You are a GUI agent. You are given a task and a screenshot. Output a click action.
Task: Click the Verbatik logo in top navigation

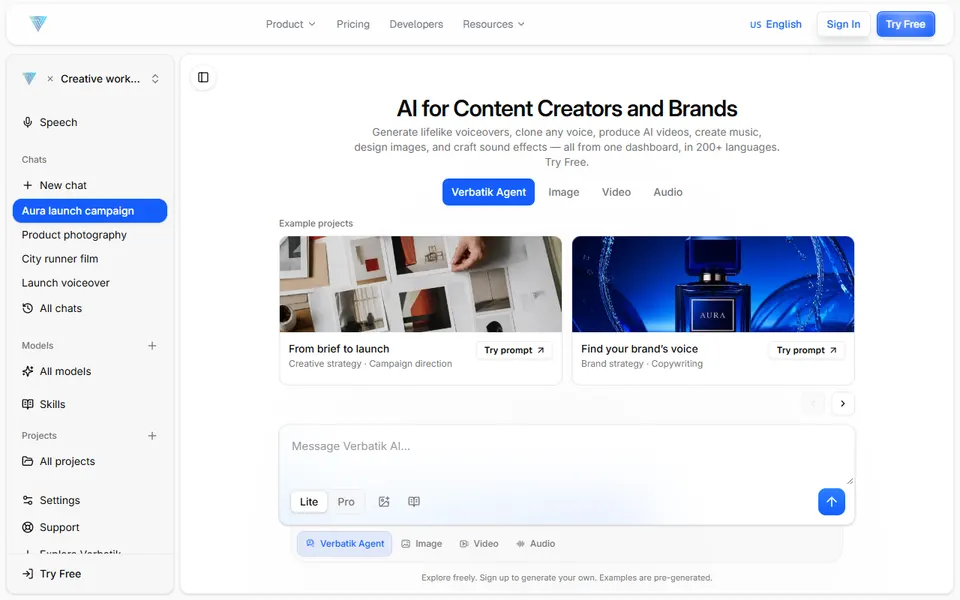(x=38, y=24)
